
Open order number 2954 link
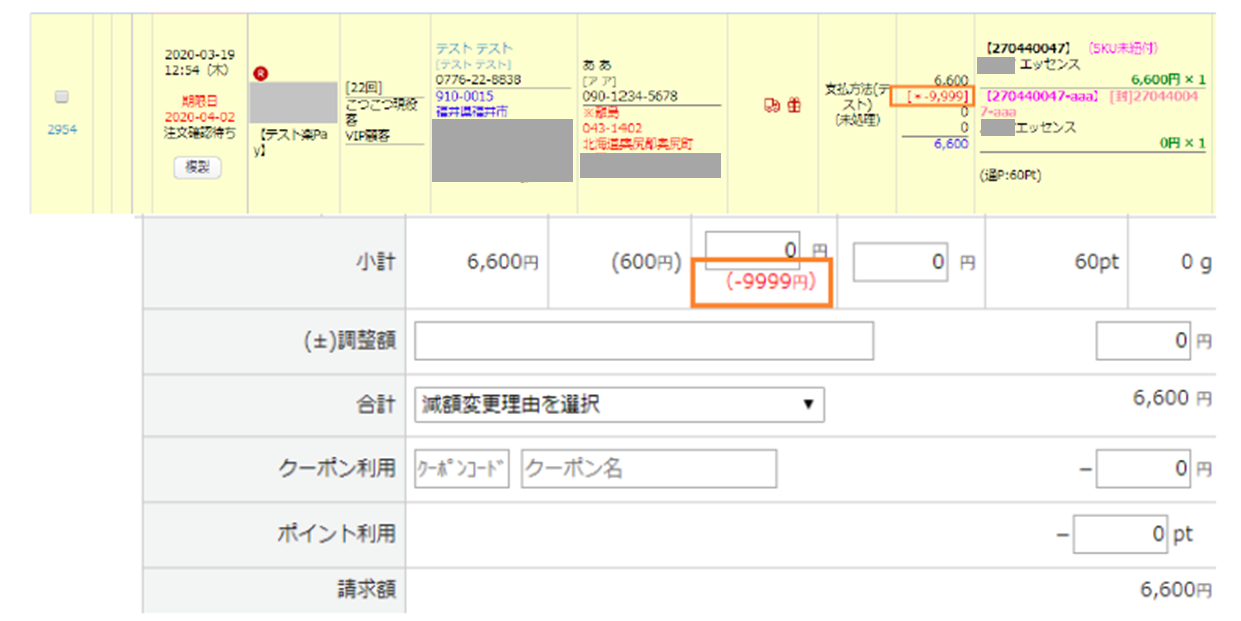62,129
